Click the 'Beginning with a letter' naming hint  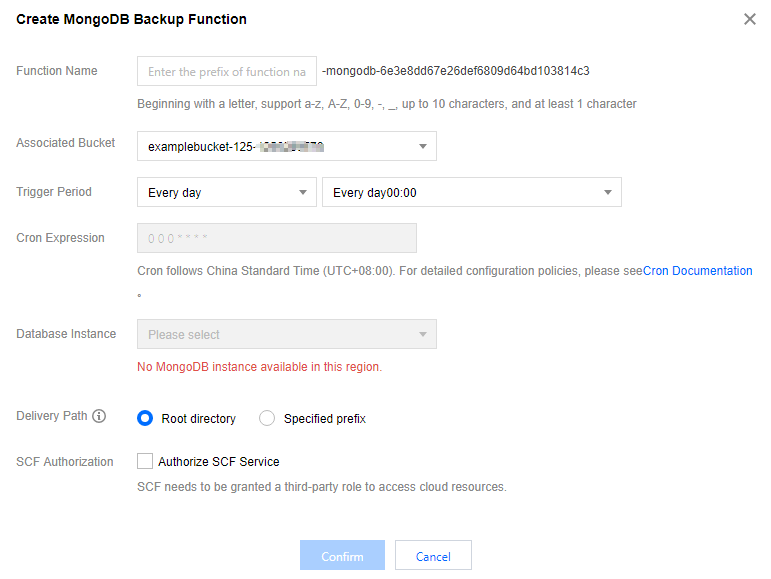tap(386, 104)
